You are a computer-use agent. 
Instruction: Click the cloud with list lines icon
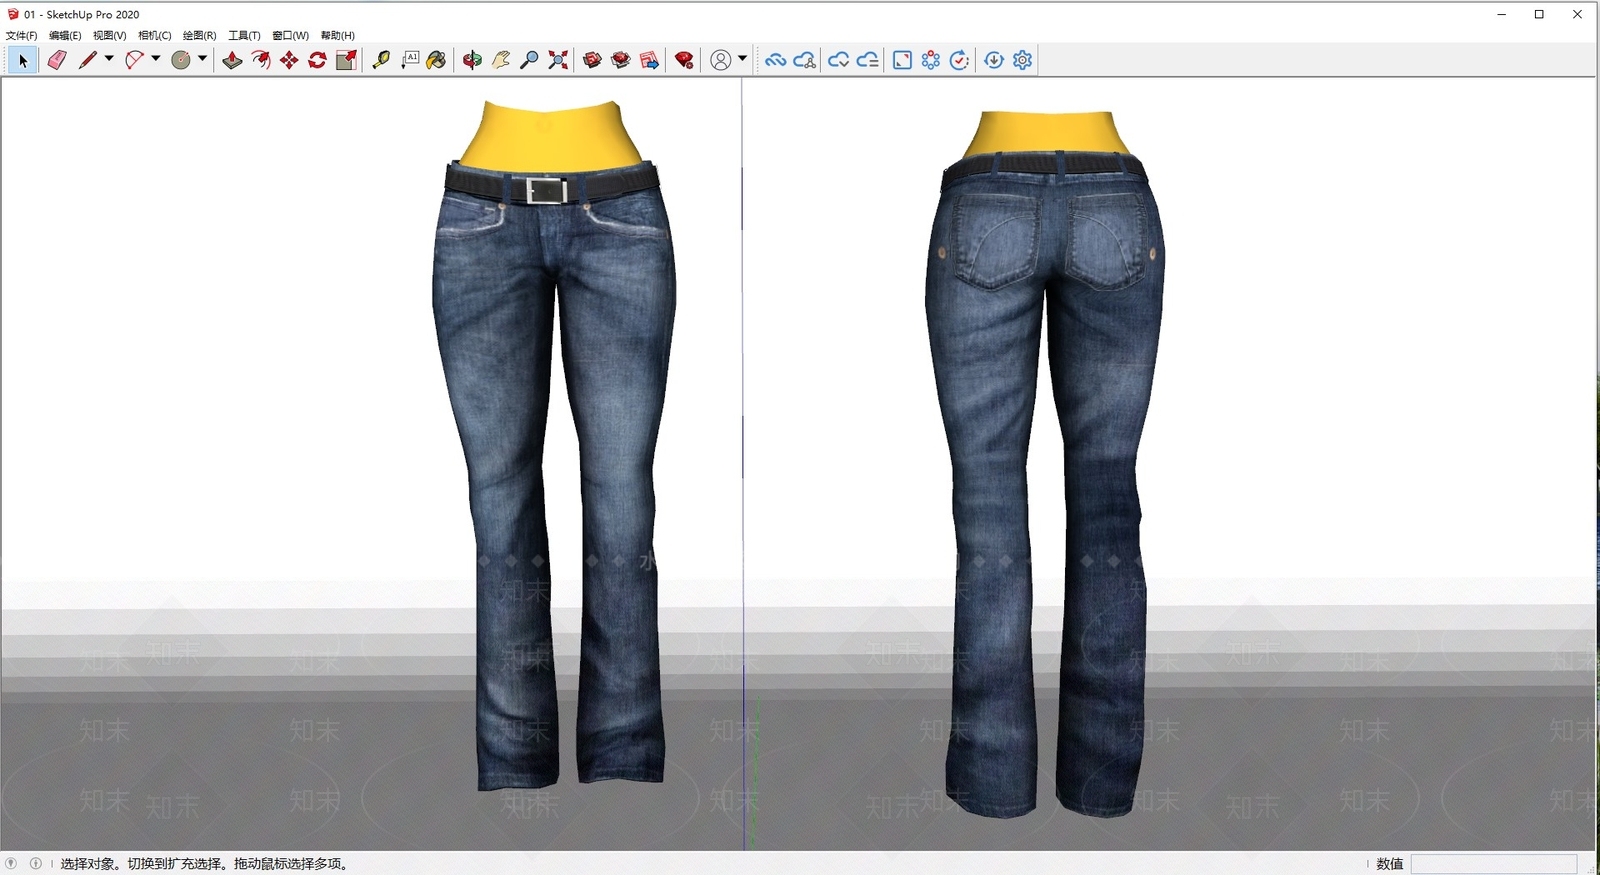point(867,60)
